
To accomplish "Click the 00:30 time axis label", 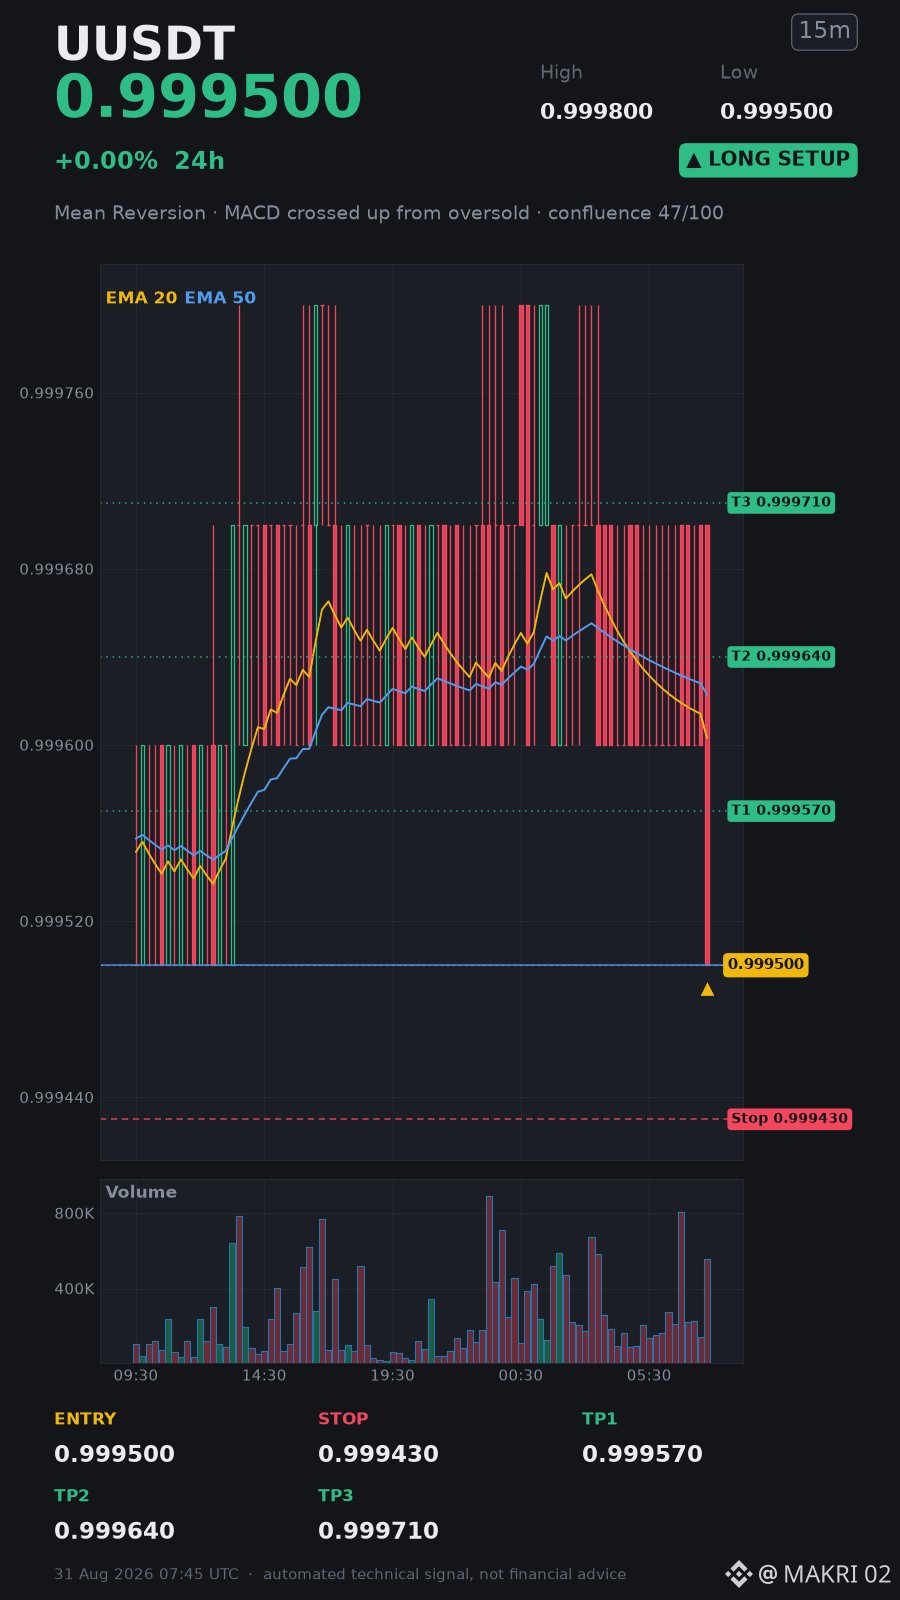I will pyautogui.click(x=520, y=1376).
